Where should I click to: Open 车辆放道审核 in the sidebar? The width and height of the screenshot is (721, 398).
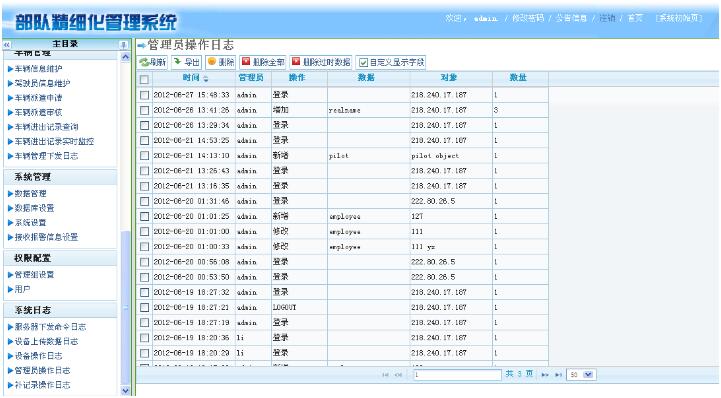(39, 112)
